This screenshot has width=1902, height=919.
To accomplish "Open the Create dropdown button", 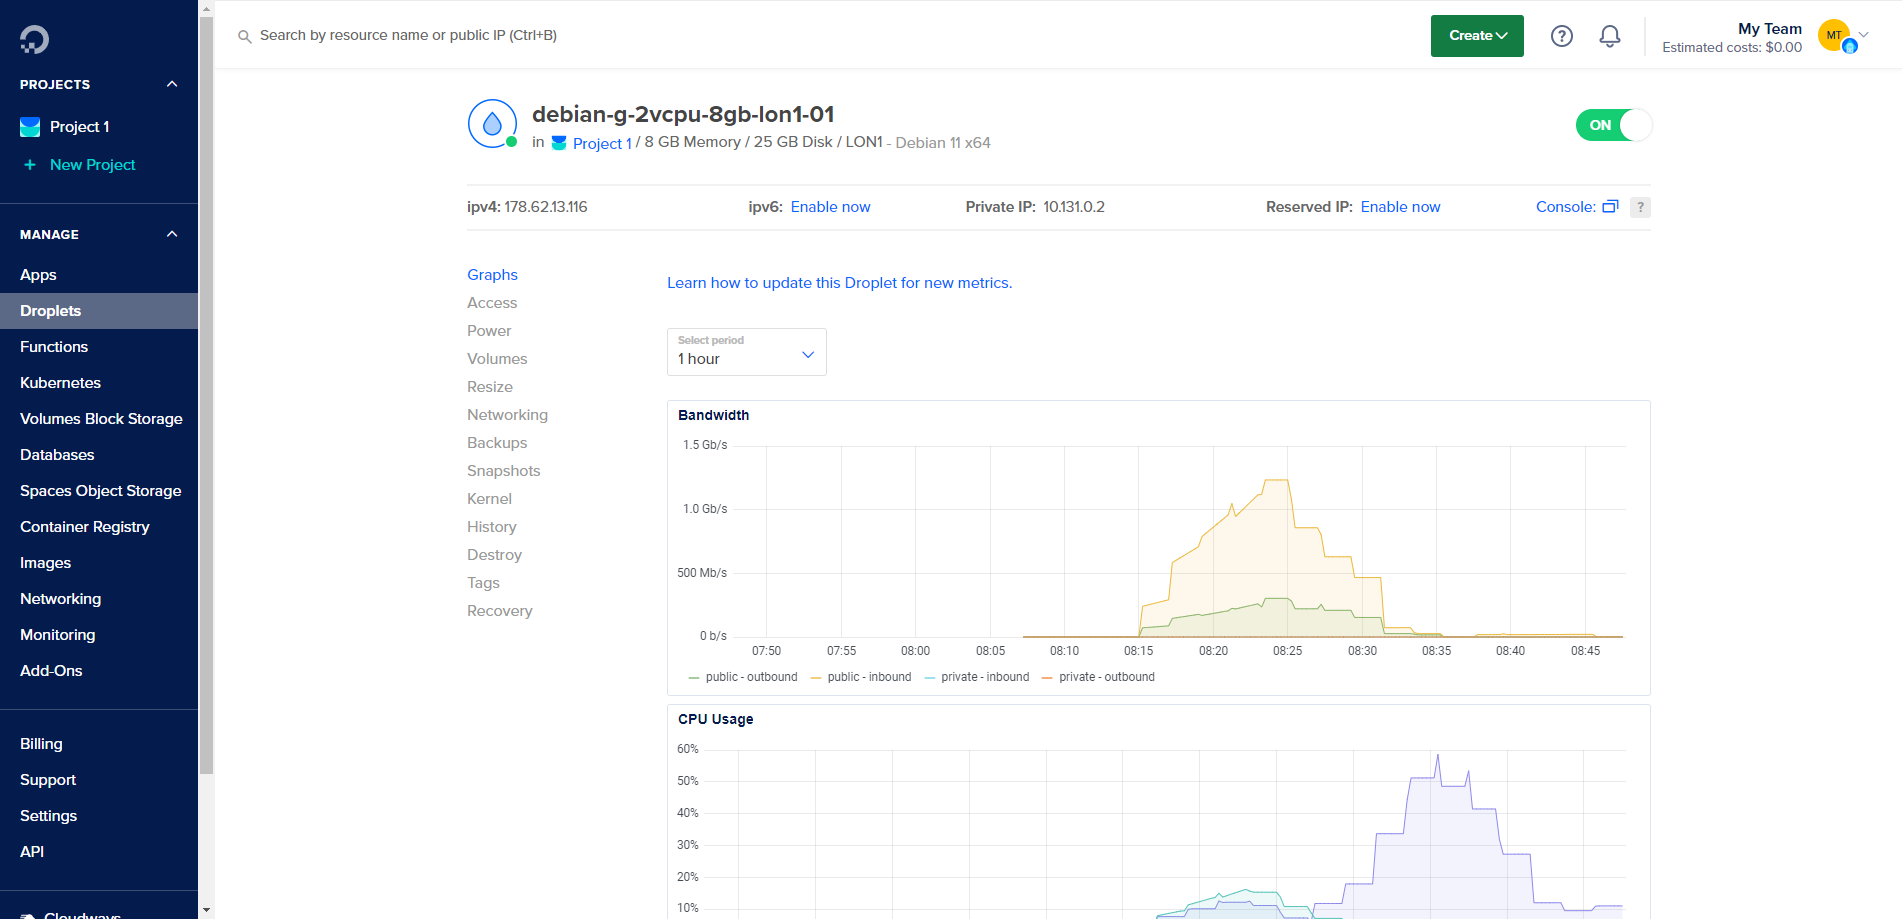I will tap(1477, 36).
